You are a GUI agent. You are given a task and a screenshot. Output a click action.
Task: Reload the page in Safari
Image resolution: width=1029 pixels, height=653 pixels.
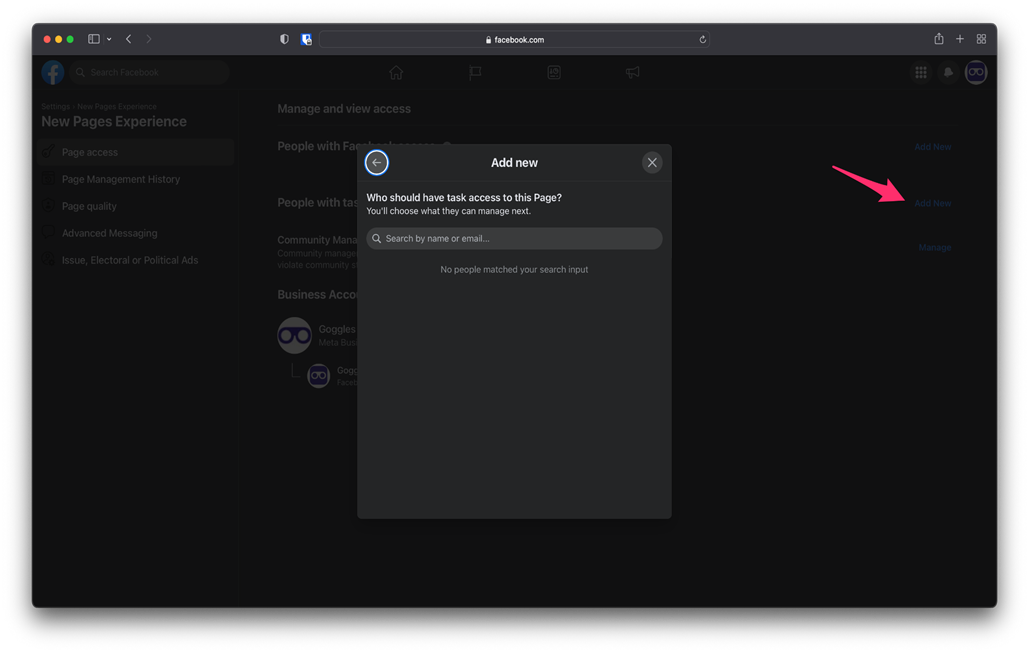click(703, 40)
